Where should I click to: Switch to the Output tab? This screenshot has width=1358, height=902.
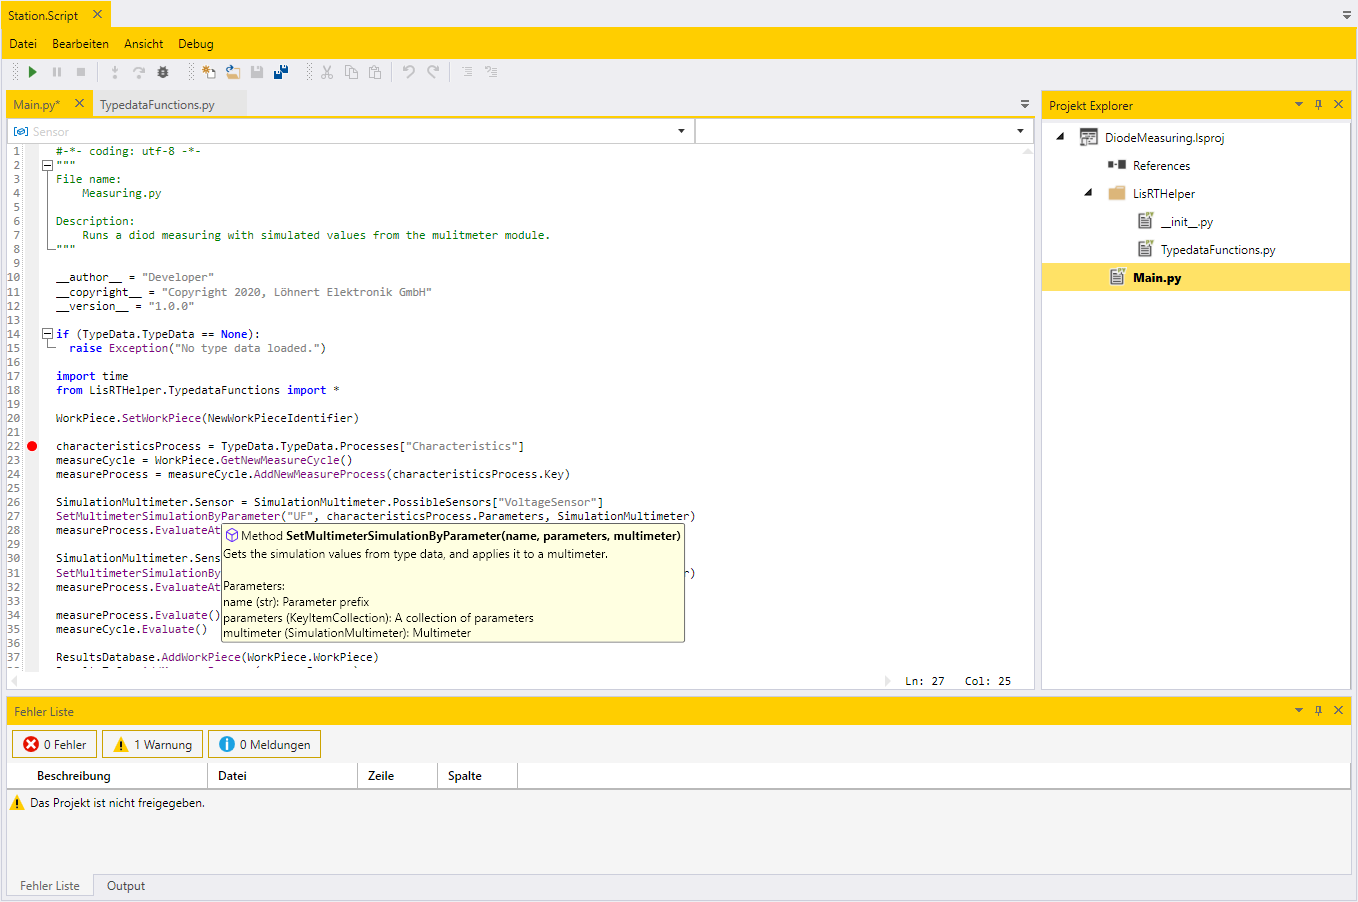tap(126, 886)
